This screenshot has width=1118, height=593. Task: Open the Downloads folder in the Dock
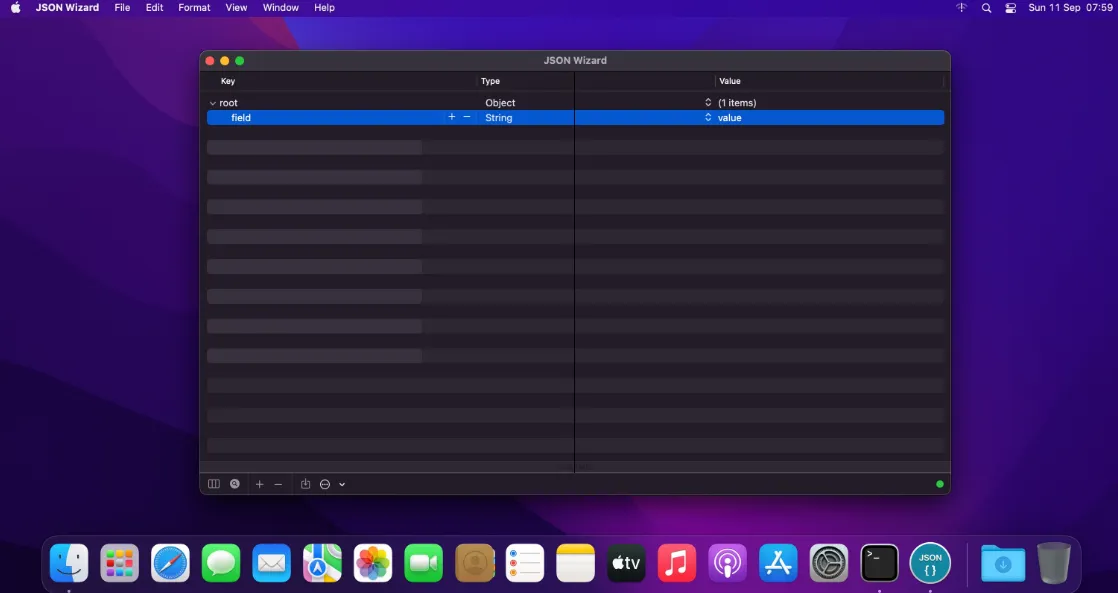1003,563
